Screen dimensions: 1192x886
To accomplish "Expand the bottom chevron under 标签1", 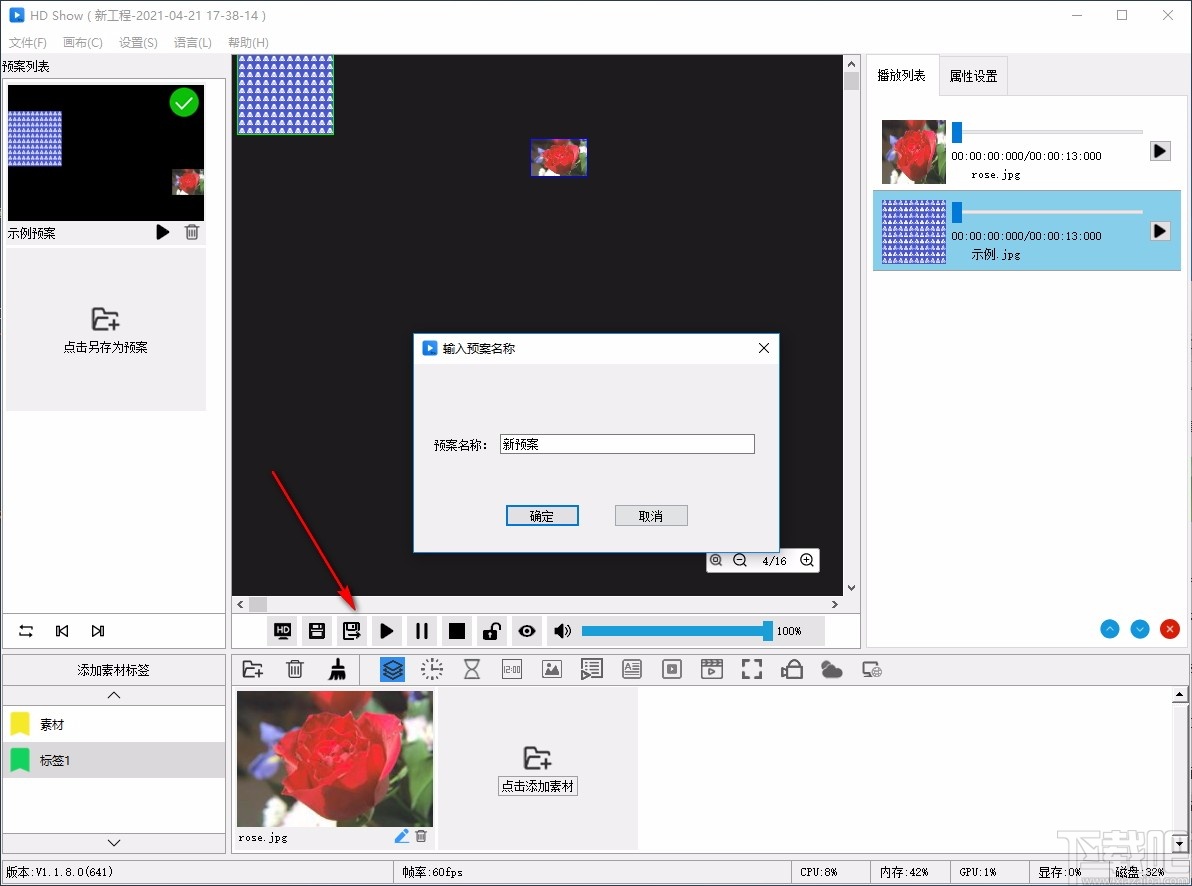I will pos(114,844).
